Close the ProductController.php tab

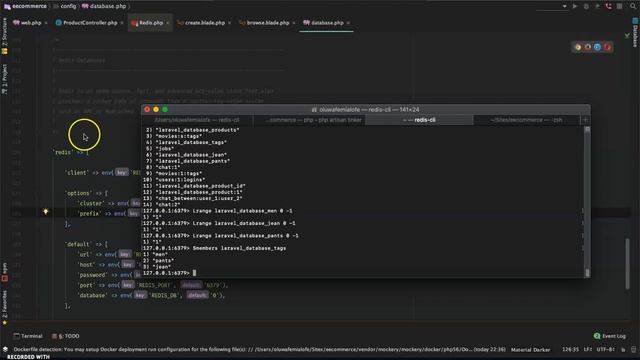[122, 23]
